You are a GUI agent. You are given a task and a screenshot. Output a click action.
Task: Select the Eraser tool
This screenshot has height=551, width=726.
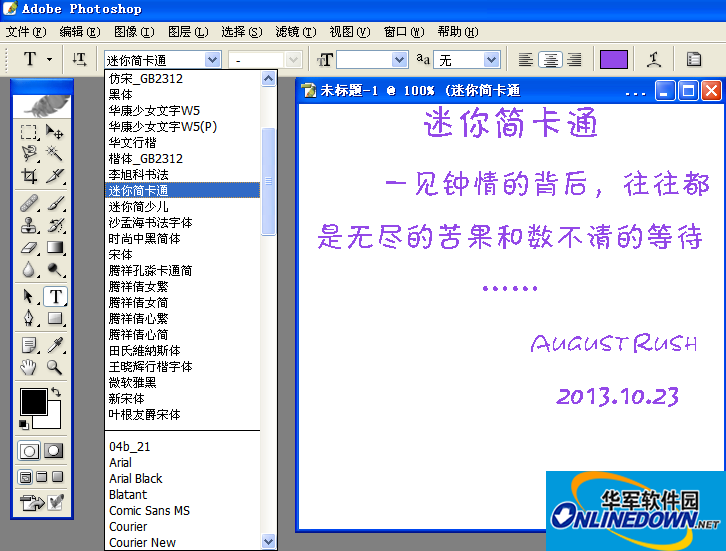coord(29,247)
